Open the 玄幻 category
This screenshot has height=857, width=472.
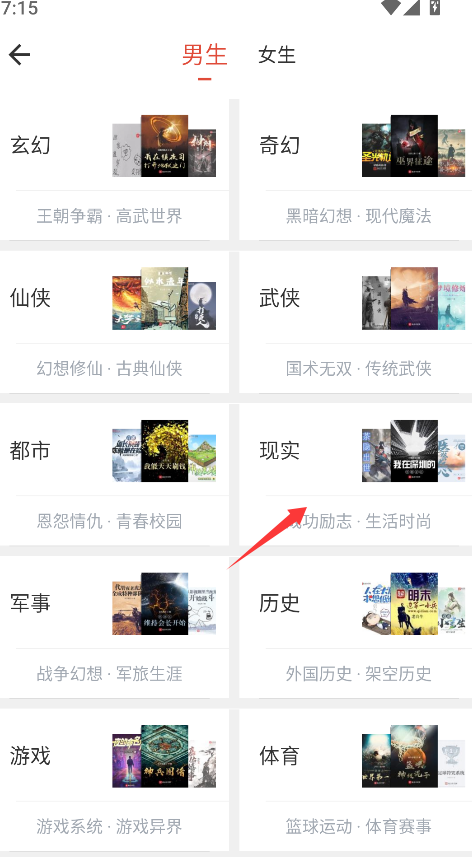pyautogui.click(x=114, y=170)
